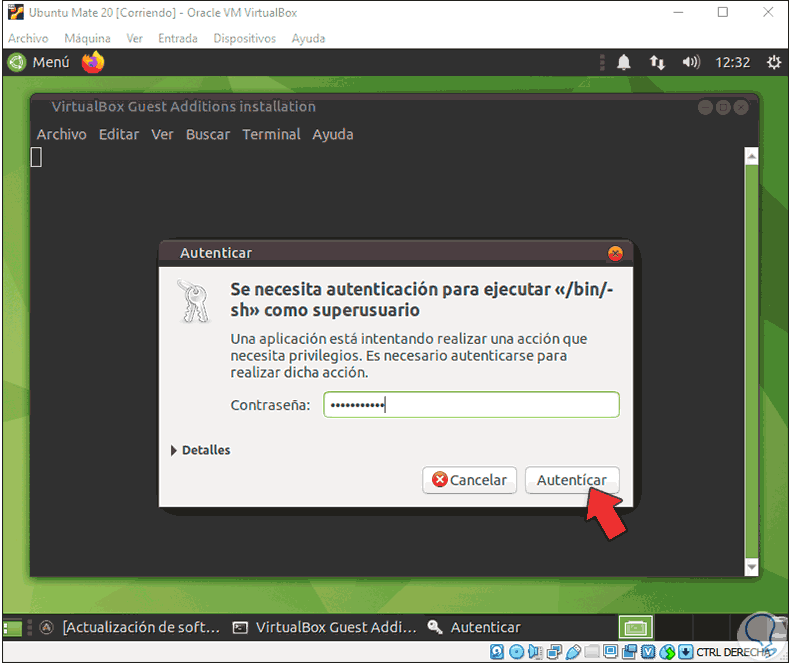Select the active workspace in the workspace switcher
This screenshot has height=663, width=792.
tap(636, 628)
